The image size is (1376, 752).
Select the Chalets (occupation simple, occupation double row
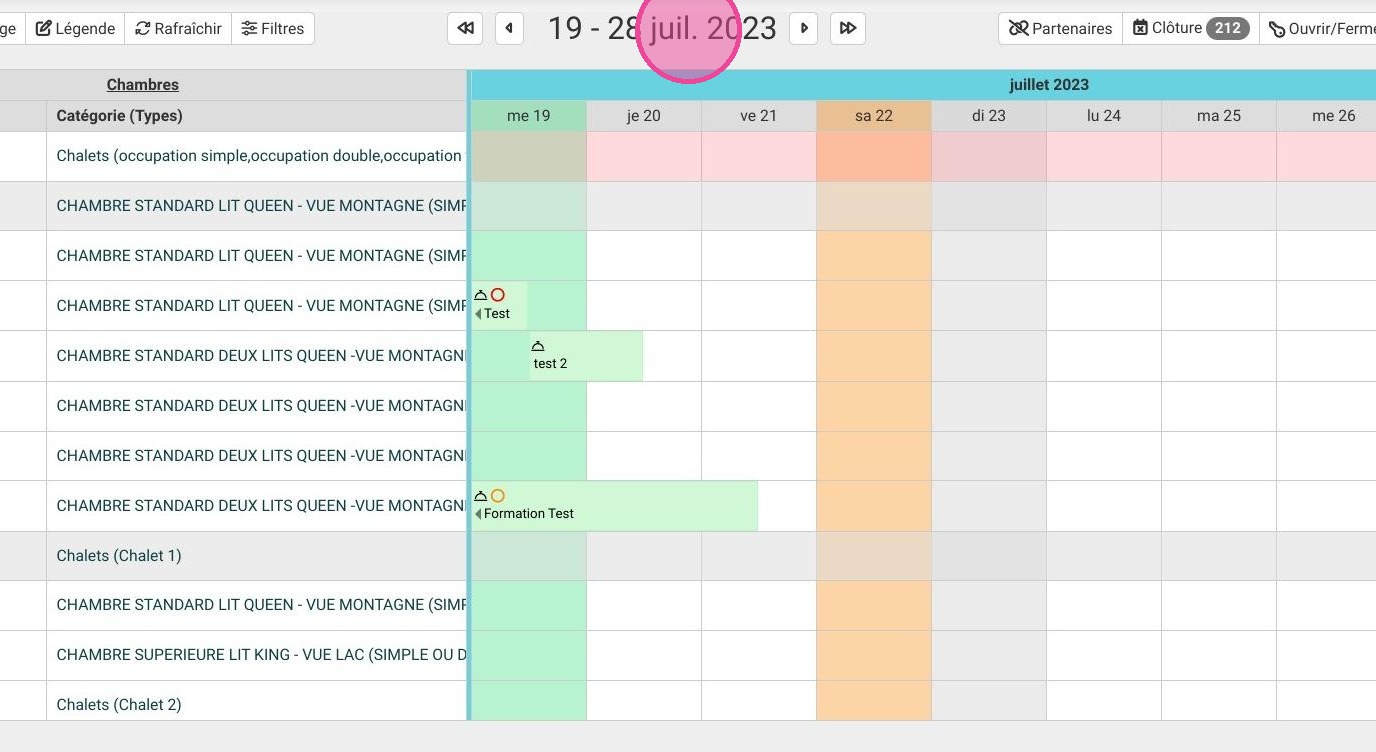(261, 156)
